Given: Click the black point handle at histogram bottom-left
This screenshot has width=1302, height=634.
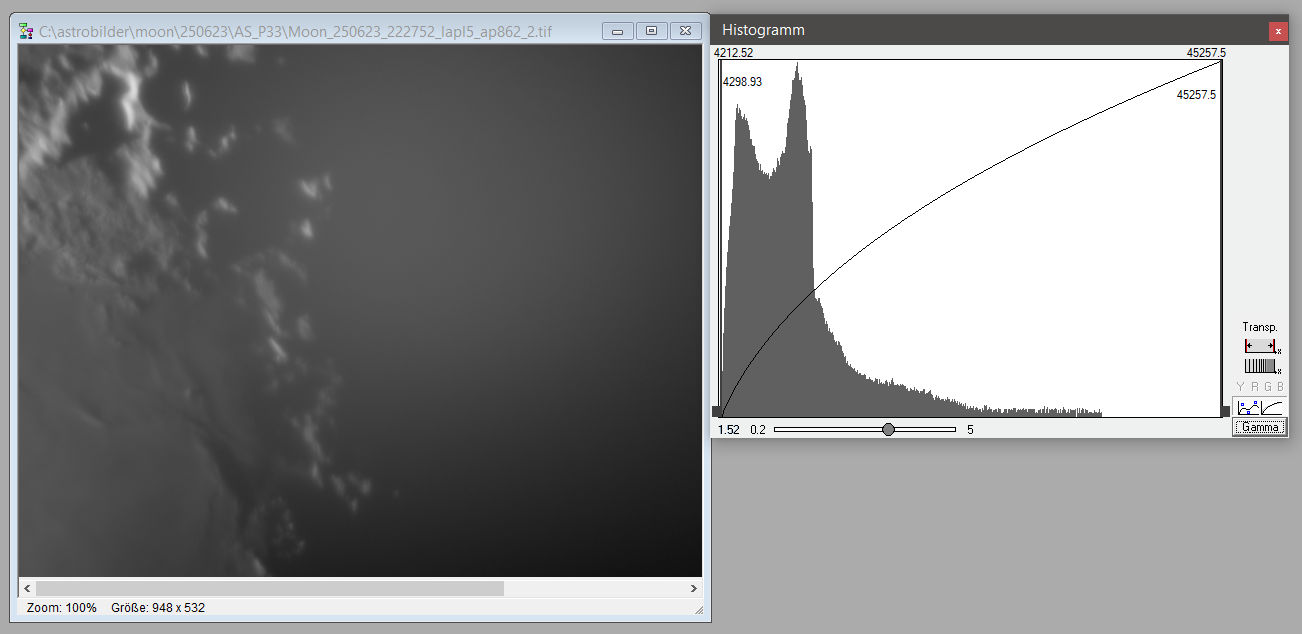Looking at the screenshot, I should [716, 411].
